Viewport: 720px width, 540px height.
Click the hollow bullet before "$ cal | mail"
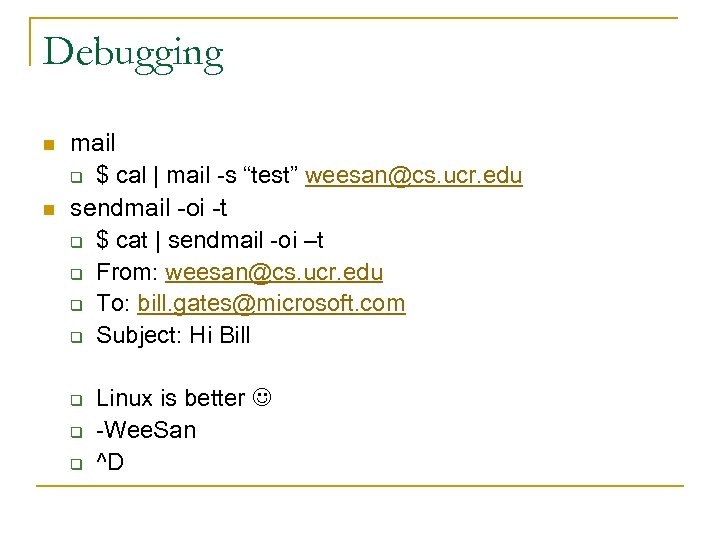tap(75, 179)
